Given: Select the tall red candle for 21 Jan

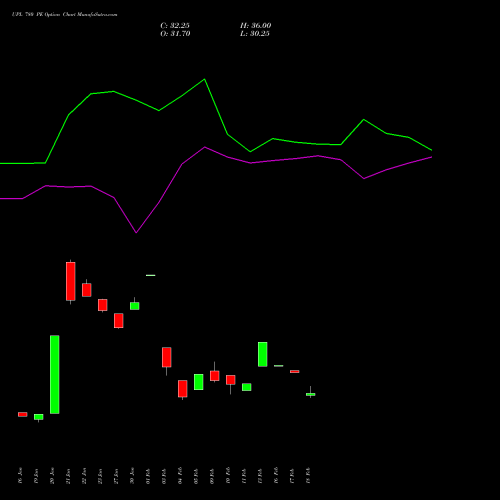Looking at the screenshot, I should tap(71, 282).
